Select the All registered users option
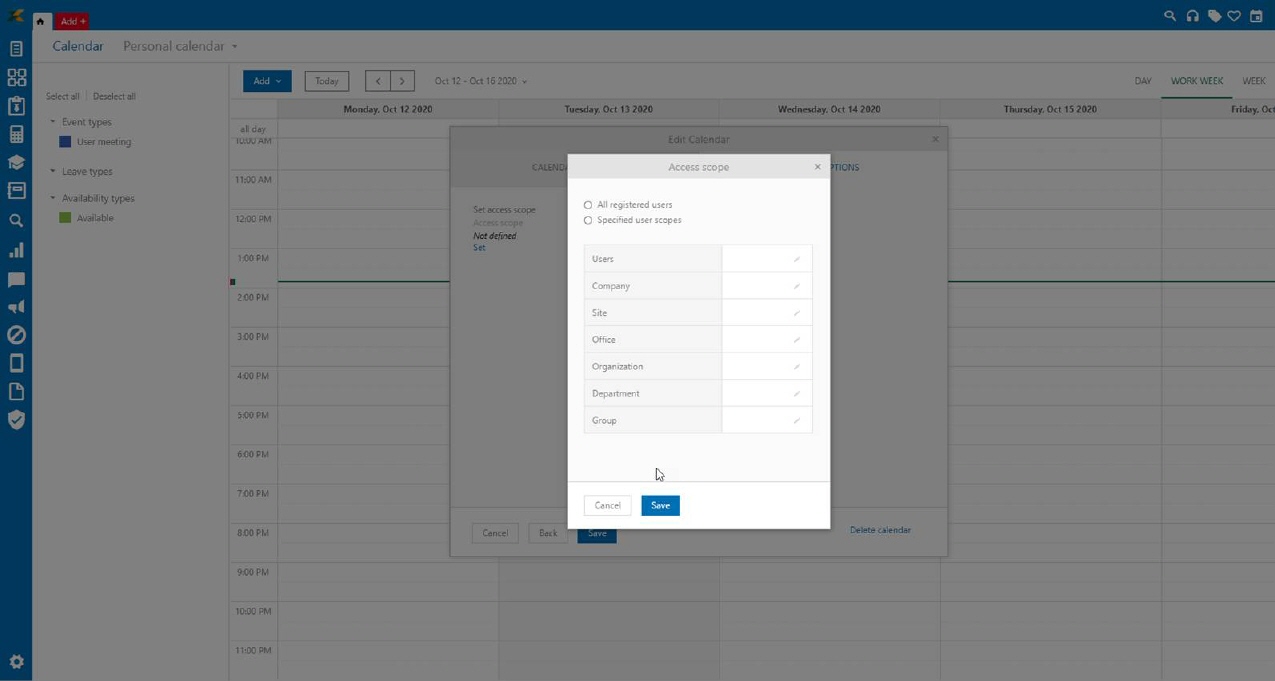1275x681 pixels. click(588, 205)
